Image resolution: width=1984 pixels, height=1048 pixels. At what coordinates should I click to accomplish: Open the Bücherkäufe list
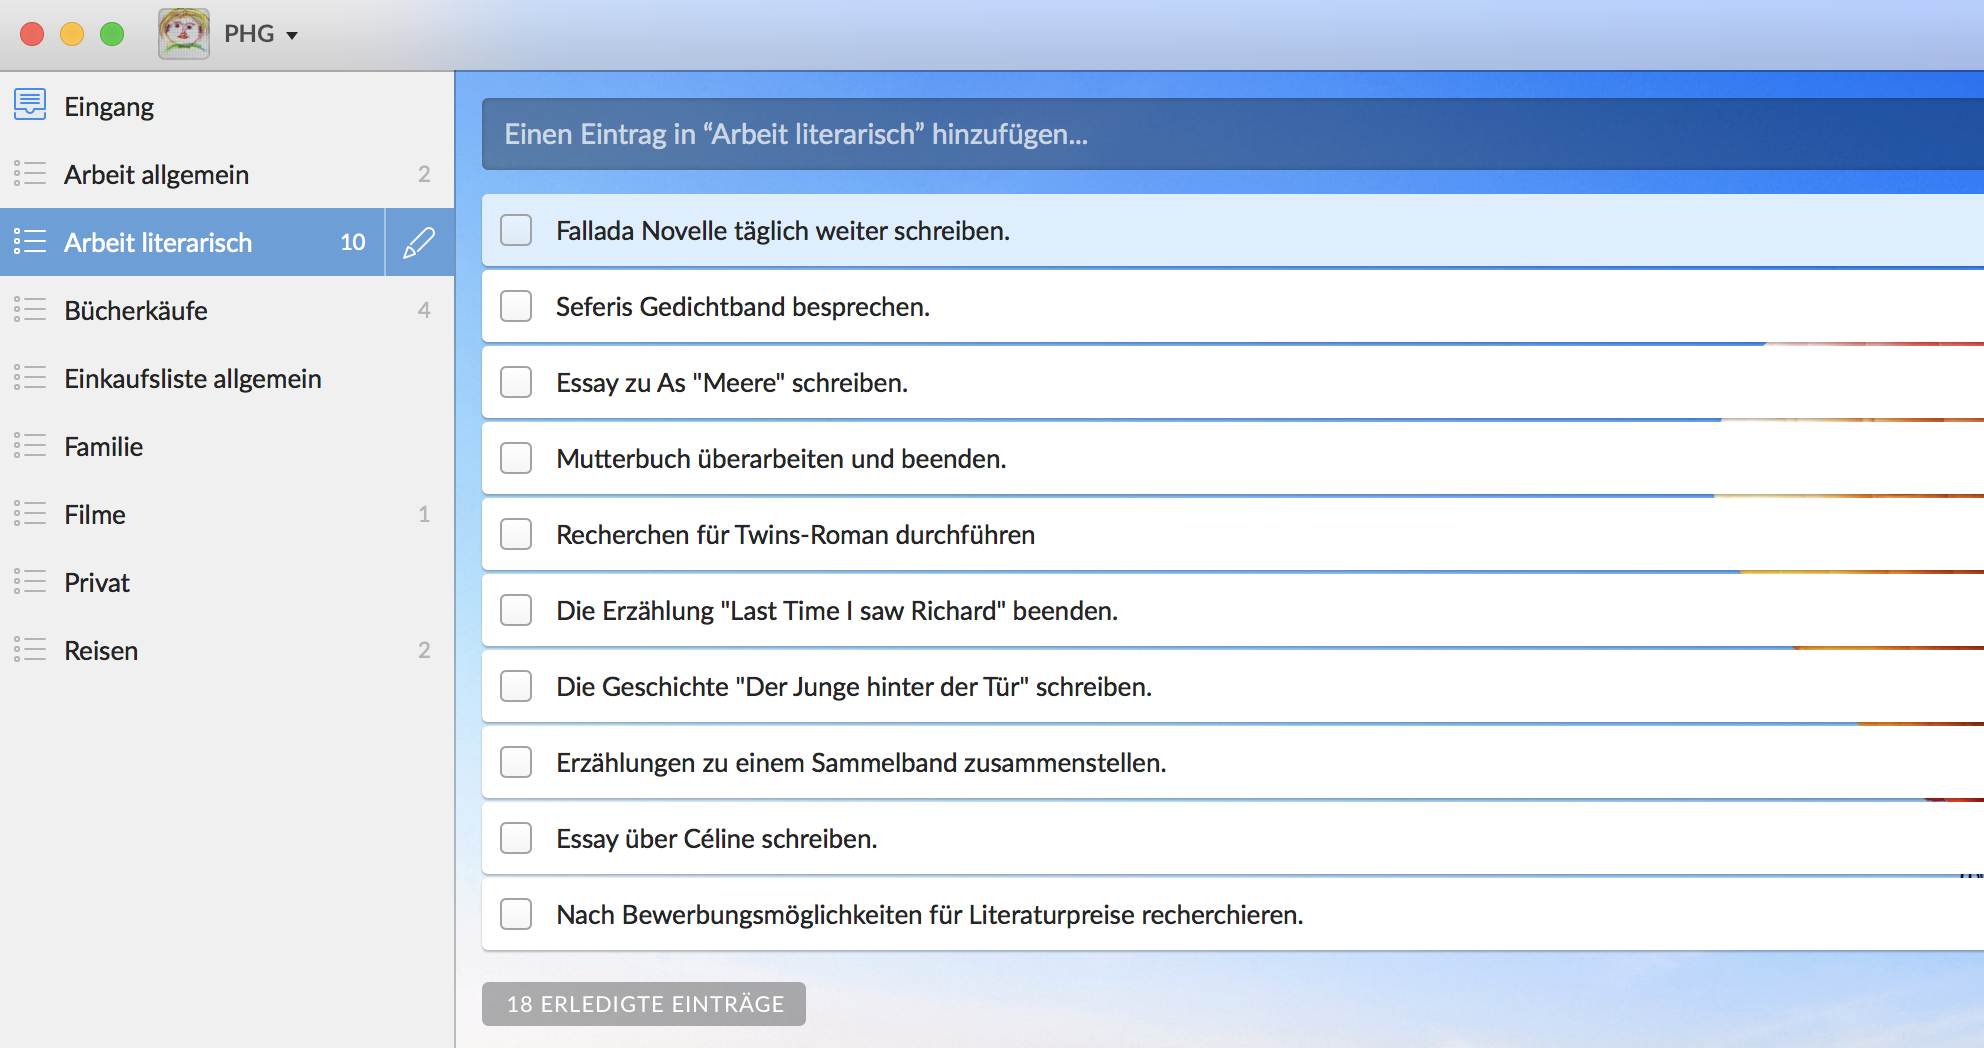click(x=227, y=310)
